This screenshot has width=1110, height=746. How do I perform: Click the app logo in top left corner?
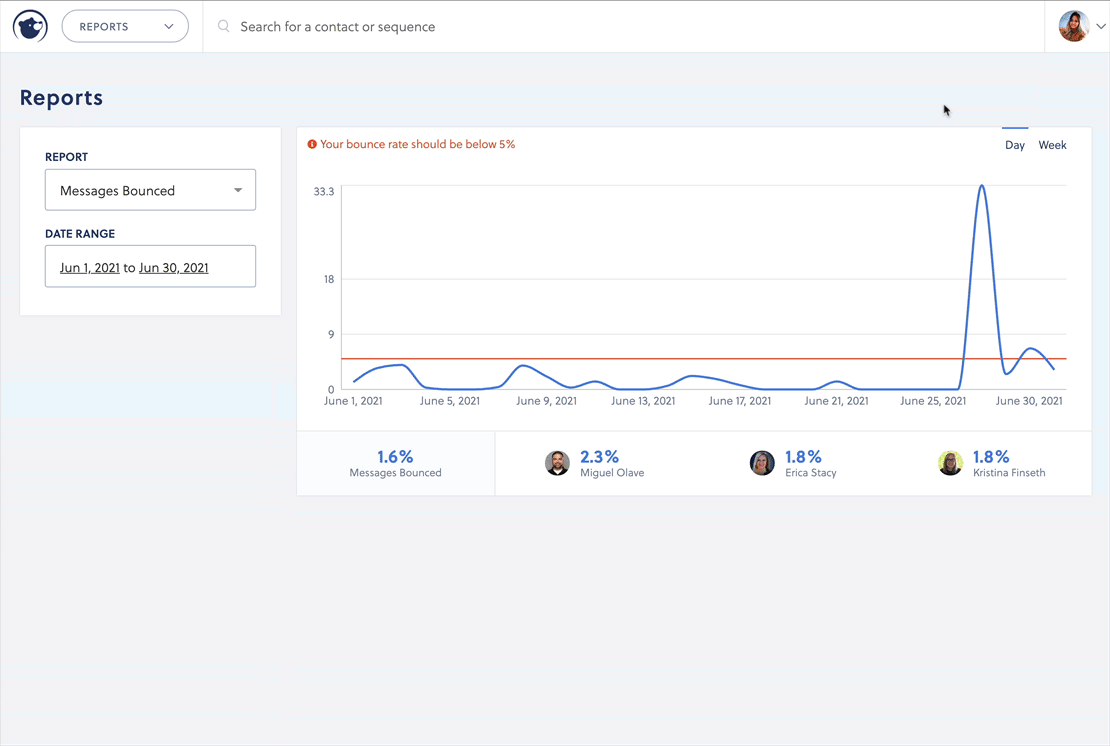pos(29,26)
